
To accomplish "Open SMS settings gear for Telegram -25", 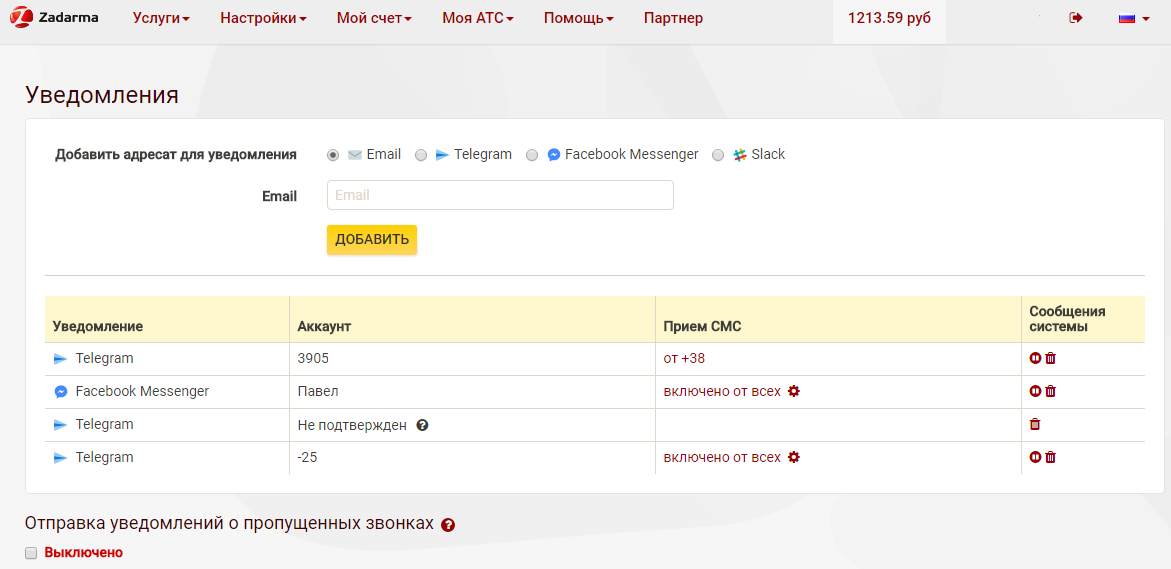I will click(x=794, y=457).
